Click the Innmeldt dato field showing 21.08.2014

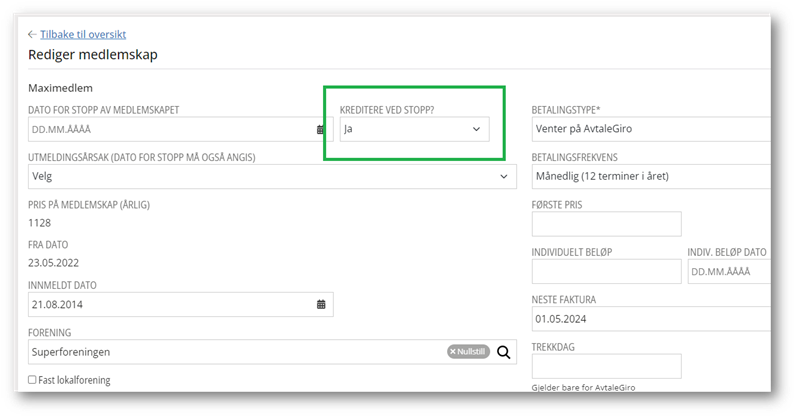[170, 304]
